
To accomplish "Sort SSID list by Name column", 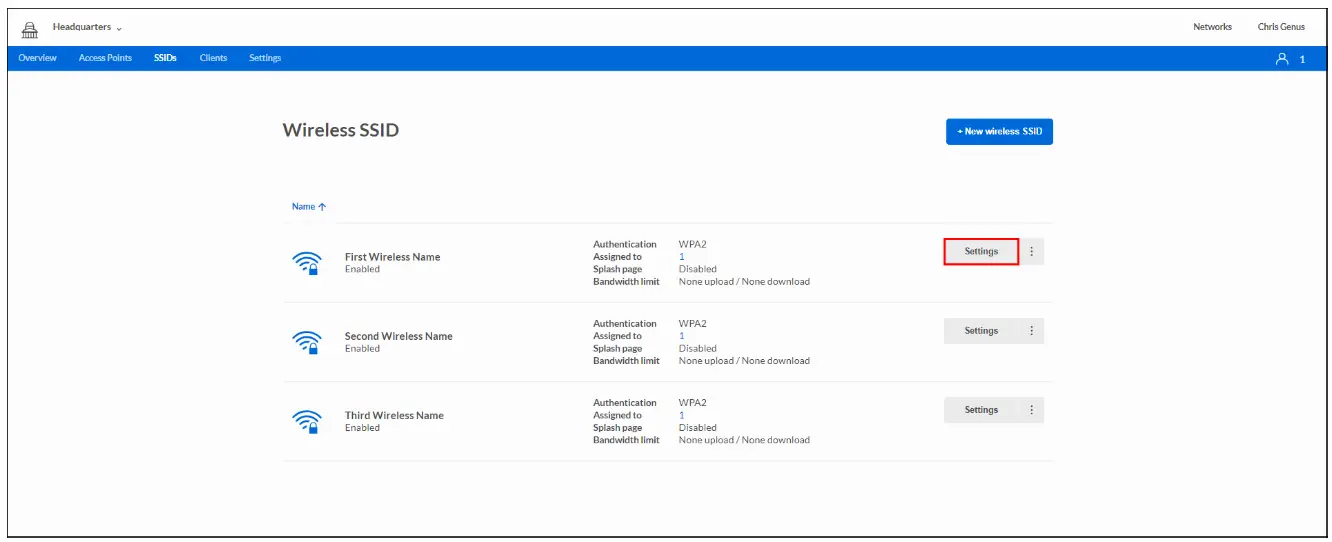I will [x=308, y=207].
